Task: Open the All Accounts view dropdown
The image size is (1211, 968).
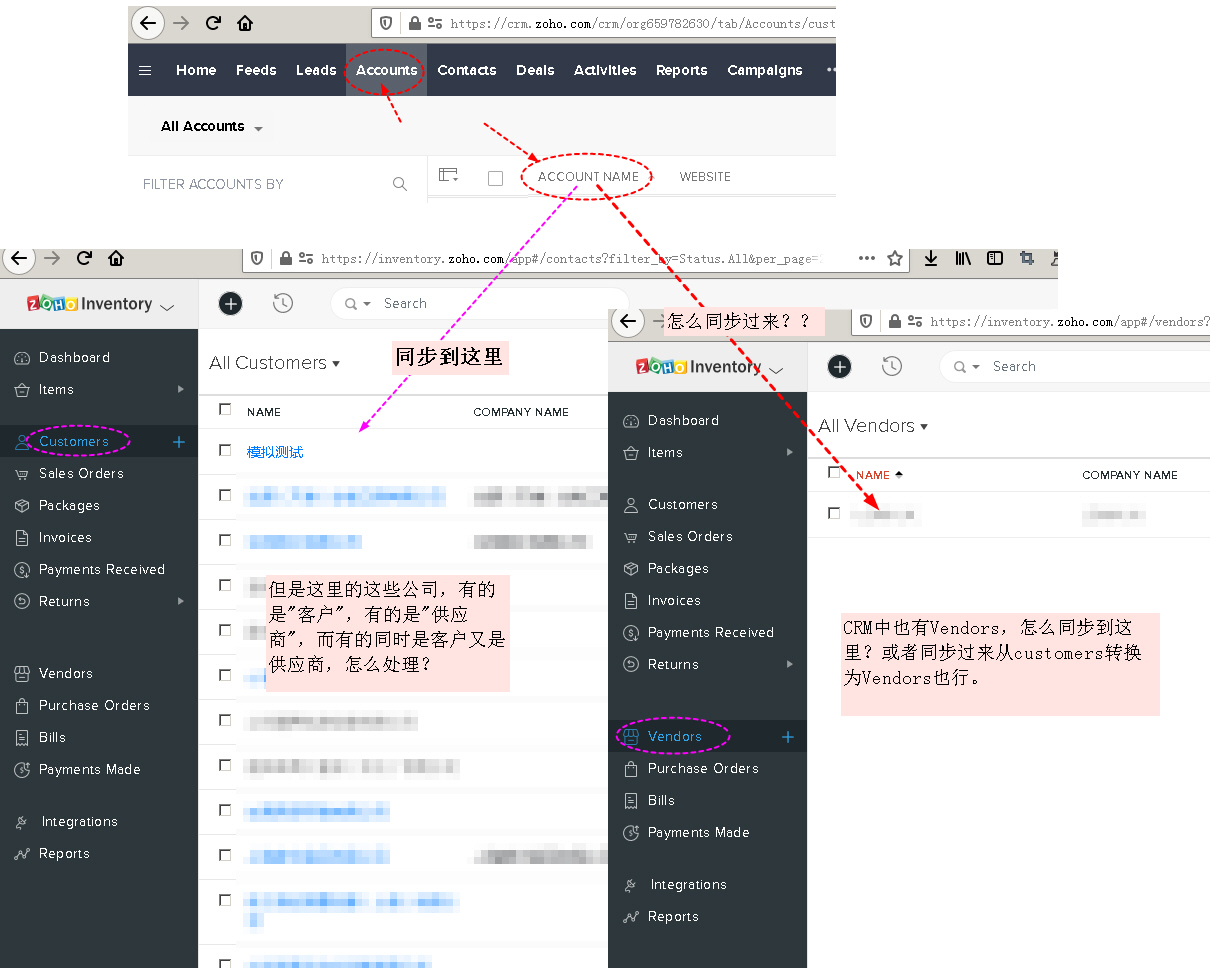Action: [211, 127]
